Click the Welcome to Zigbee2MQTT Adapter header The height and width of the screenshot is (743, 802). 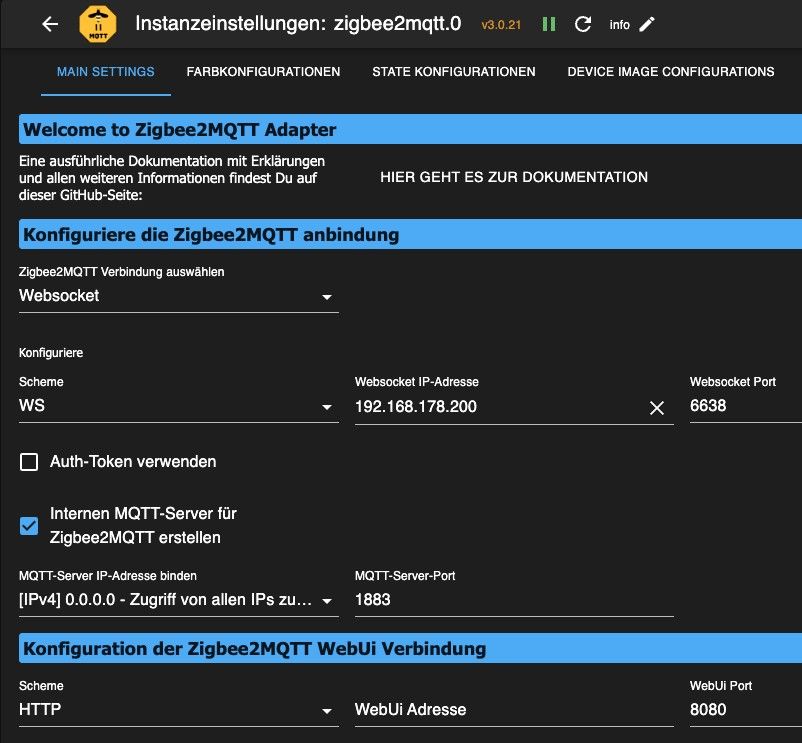pos(410,129)
